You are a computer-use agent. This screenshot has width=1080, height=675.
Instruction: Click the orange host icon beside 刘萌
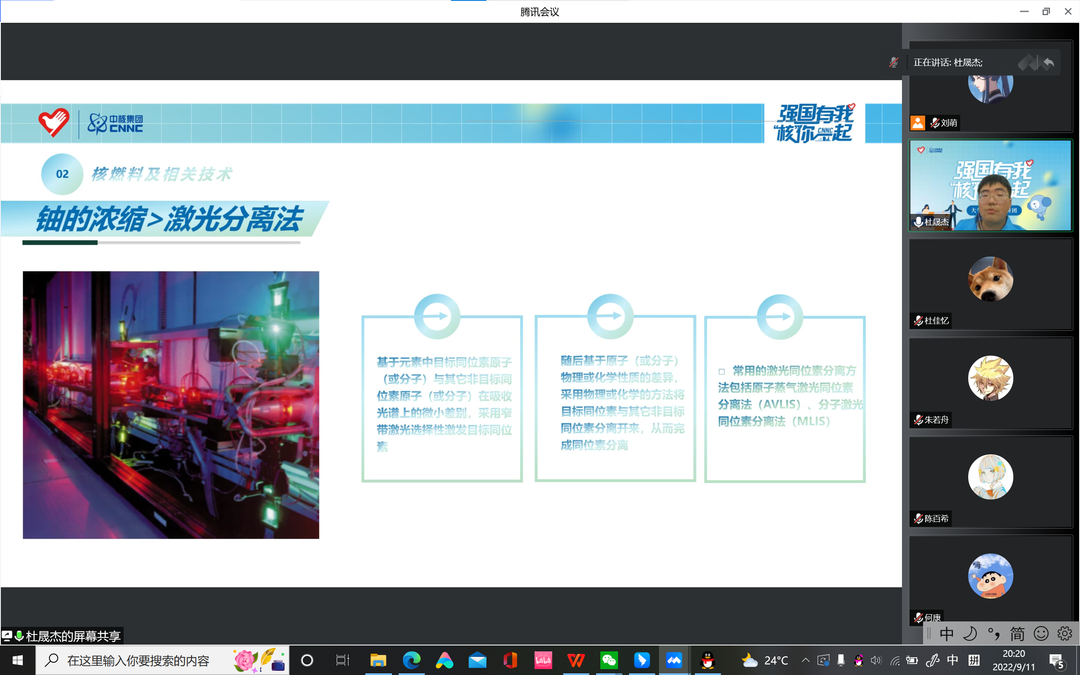click(x=917, y=123)
